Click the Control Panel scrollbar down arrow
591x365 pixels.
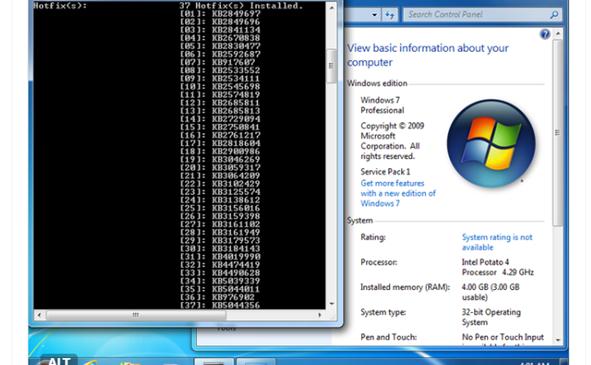point(558,340)
